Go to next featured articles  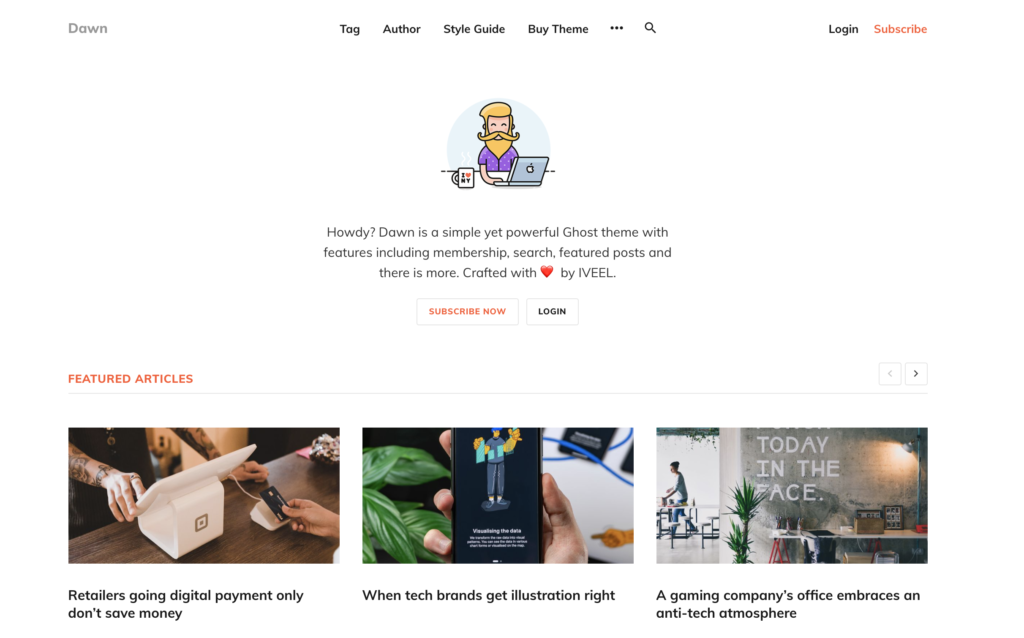pyautogui.click(x=916, y=374)
